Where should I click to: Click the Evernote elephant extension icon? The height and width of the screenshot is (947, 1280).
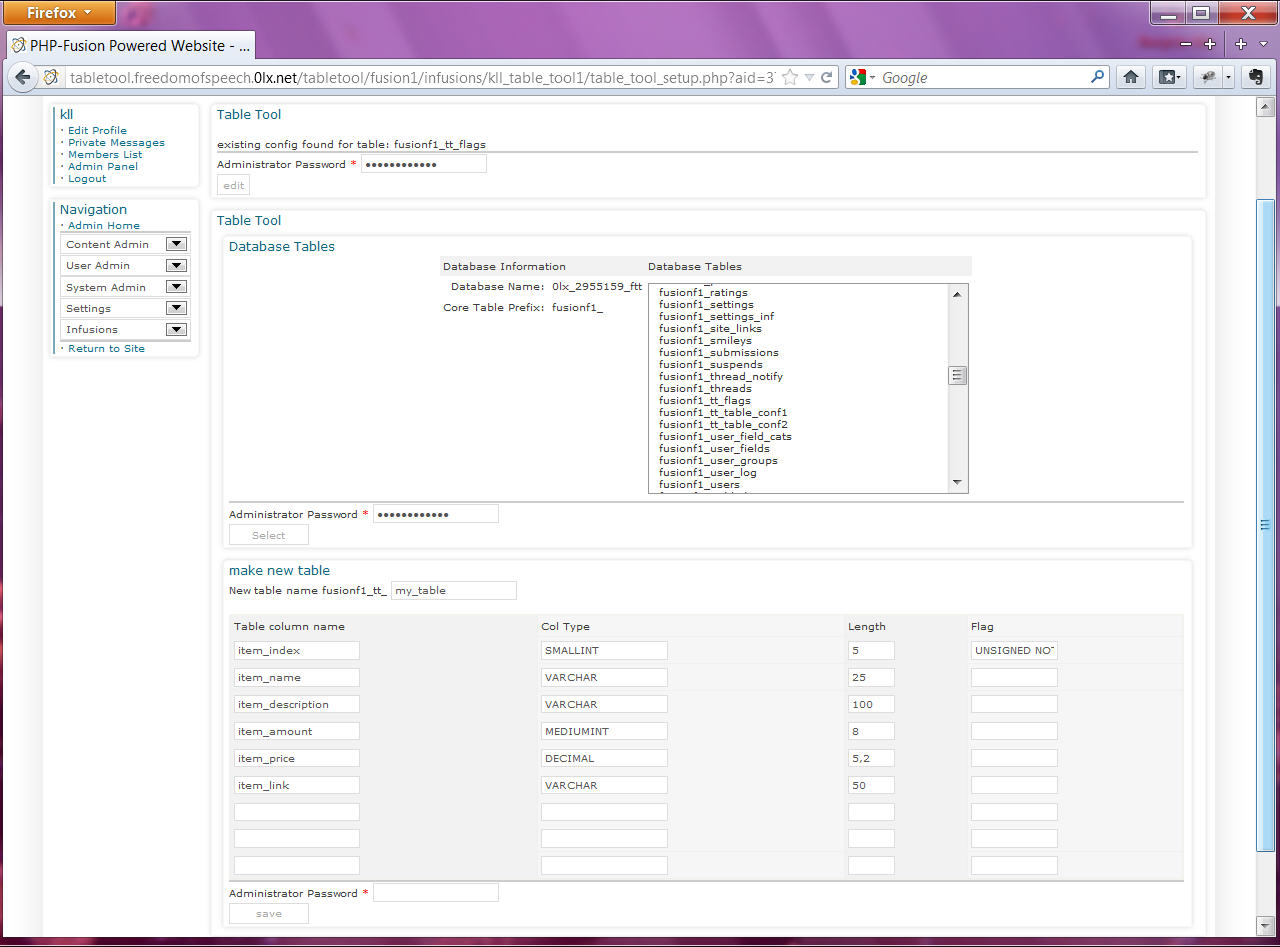click(x=1255, y=77)
